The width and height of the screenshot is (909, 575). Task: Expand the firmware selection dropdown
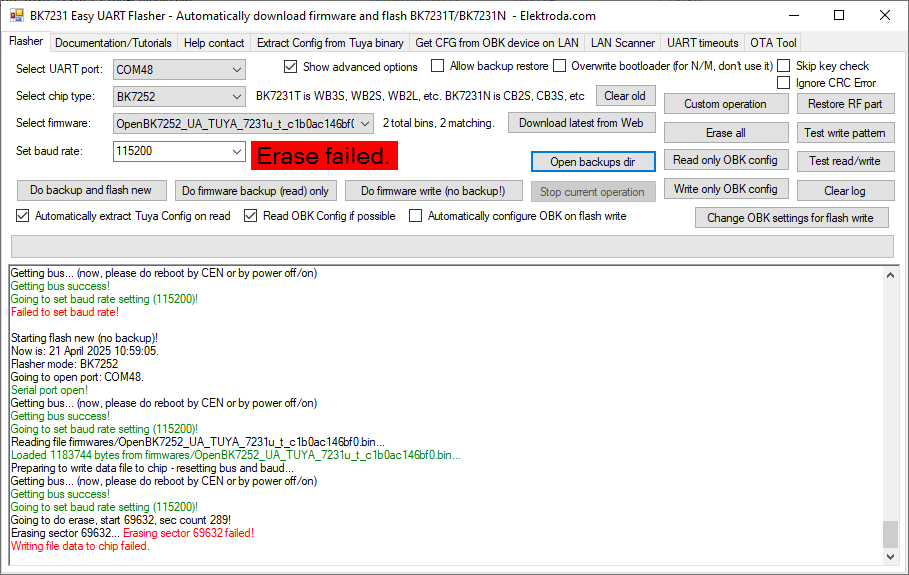(365, 123)
